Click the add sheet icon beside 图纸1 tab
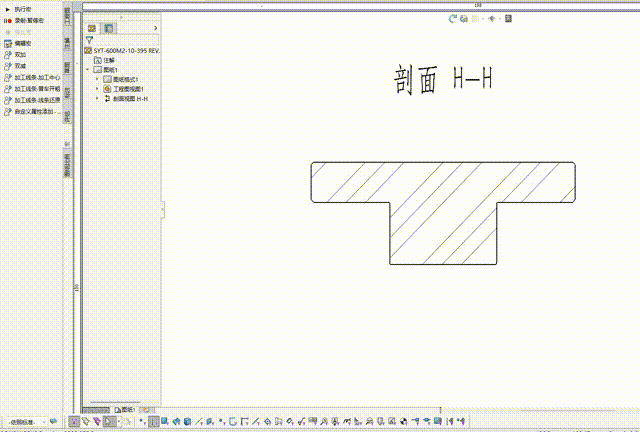This screenshot has width=640, height=432. tap(145, 410)
